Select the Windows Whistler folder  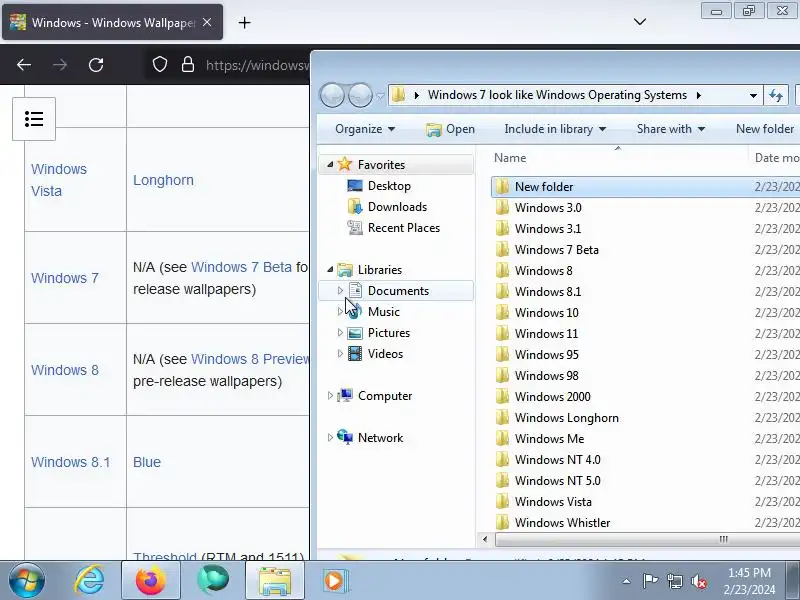coord(562,522)
